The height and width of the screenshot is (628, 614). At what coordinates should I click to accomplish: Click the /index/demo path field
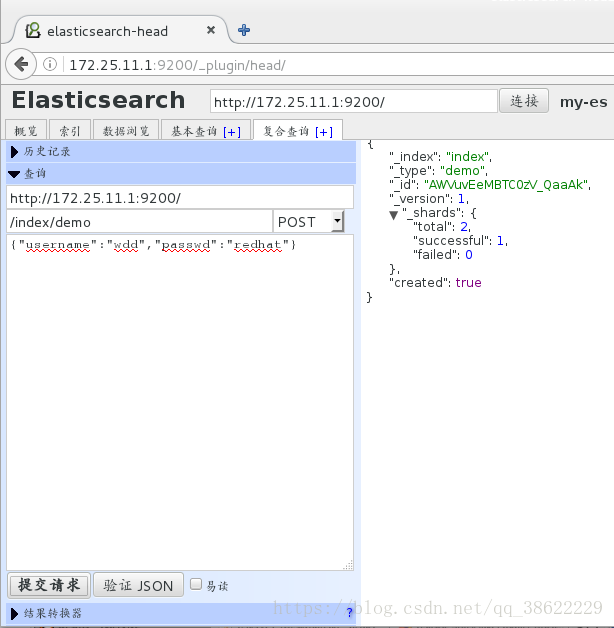139,221
